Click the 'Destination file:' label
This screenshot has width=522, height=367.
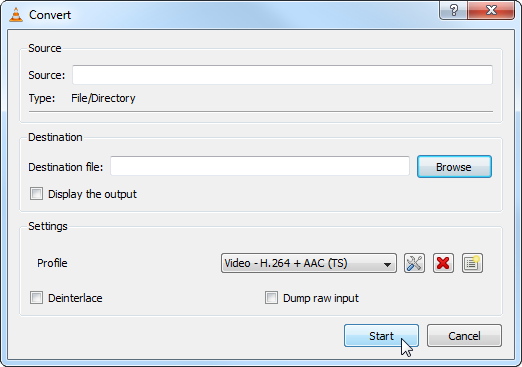coord(66,167)
